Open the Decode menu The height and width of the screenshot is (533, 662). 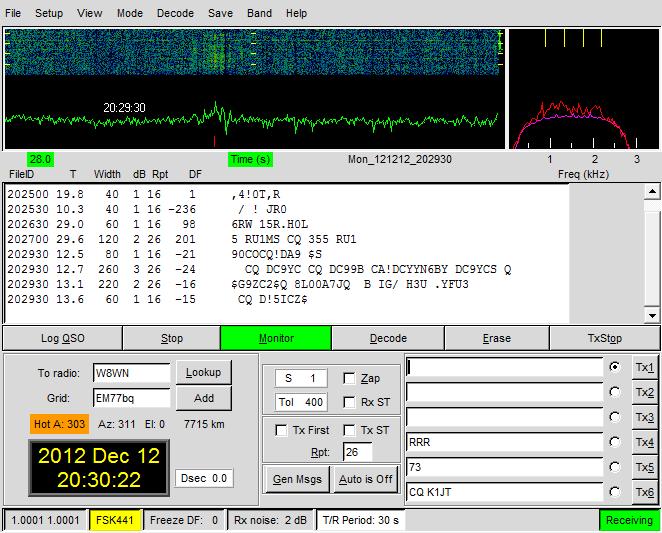[175, 14]
